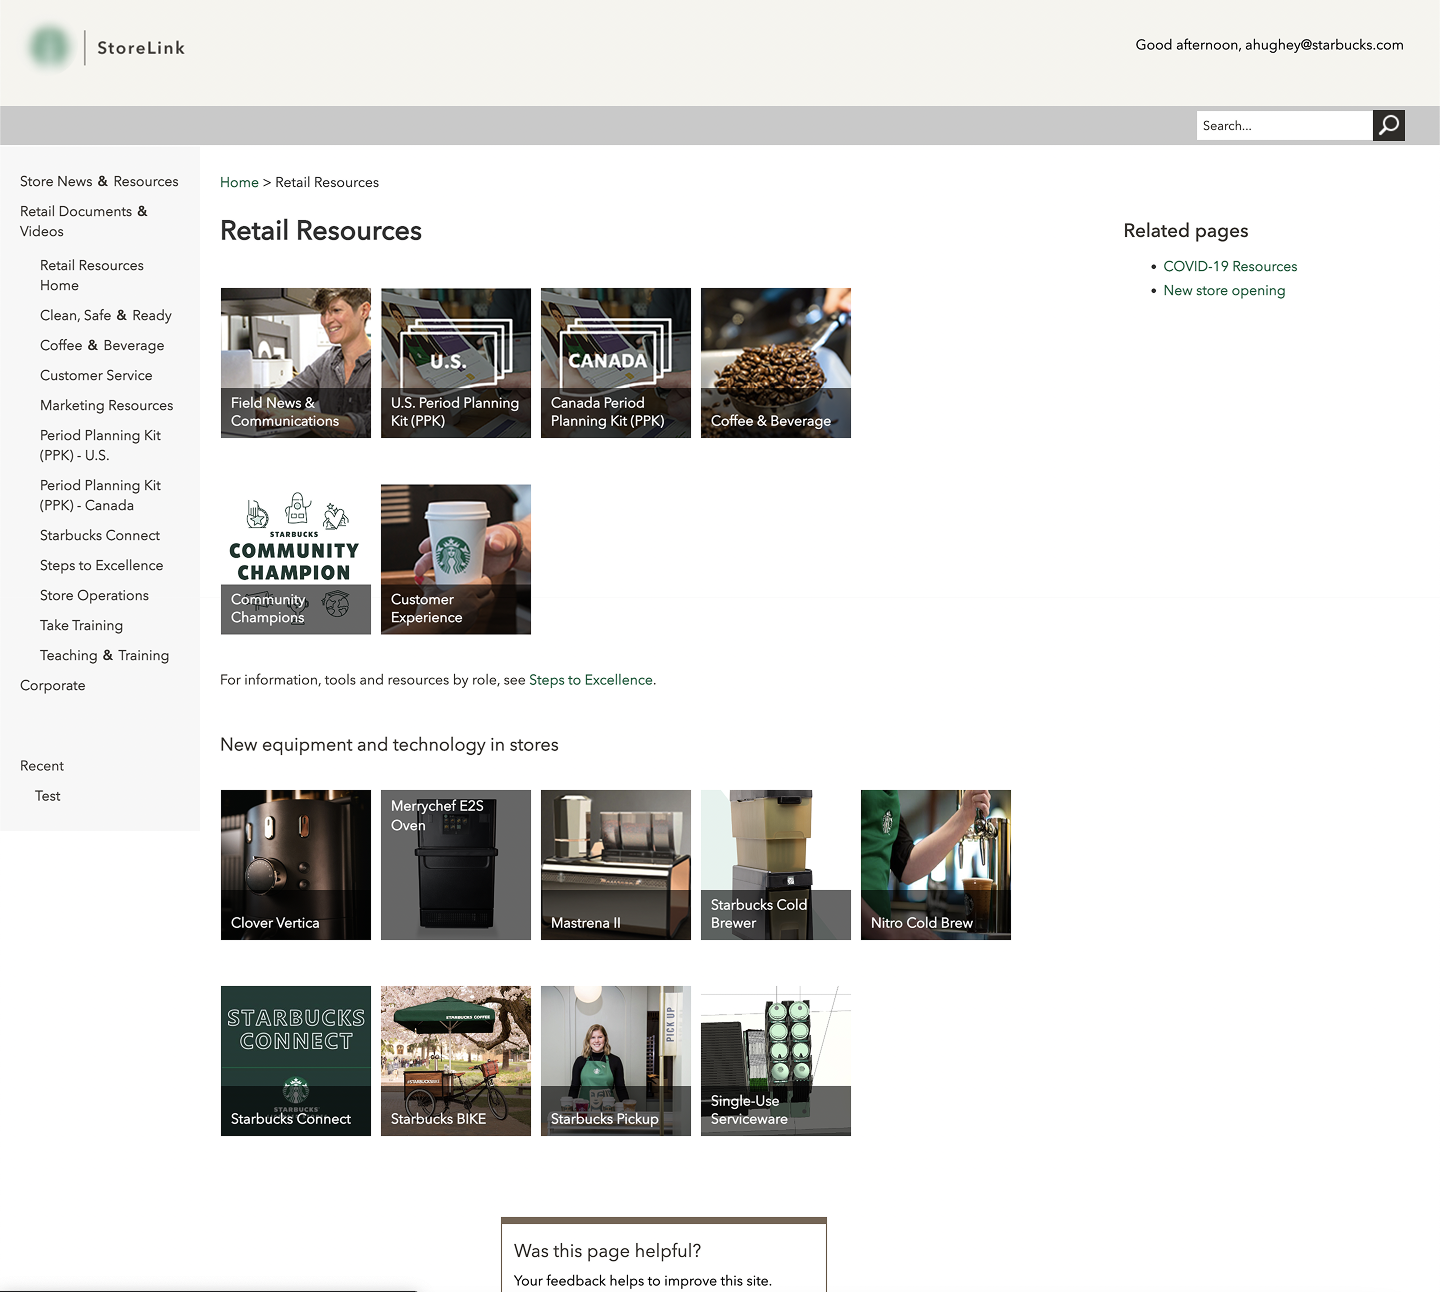
Task: Select Test under the Recent section
Action: tap(47, 795)
